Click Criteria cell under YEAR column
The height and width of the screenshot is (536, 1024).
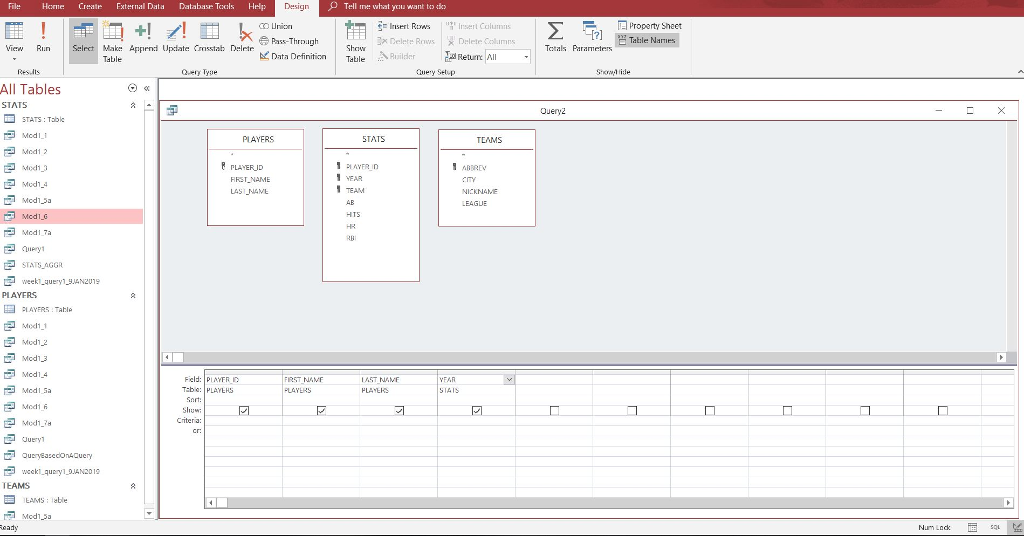click(476, 420)
